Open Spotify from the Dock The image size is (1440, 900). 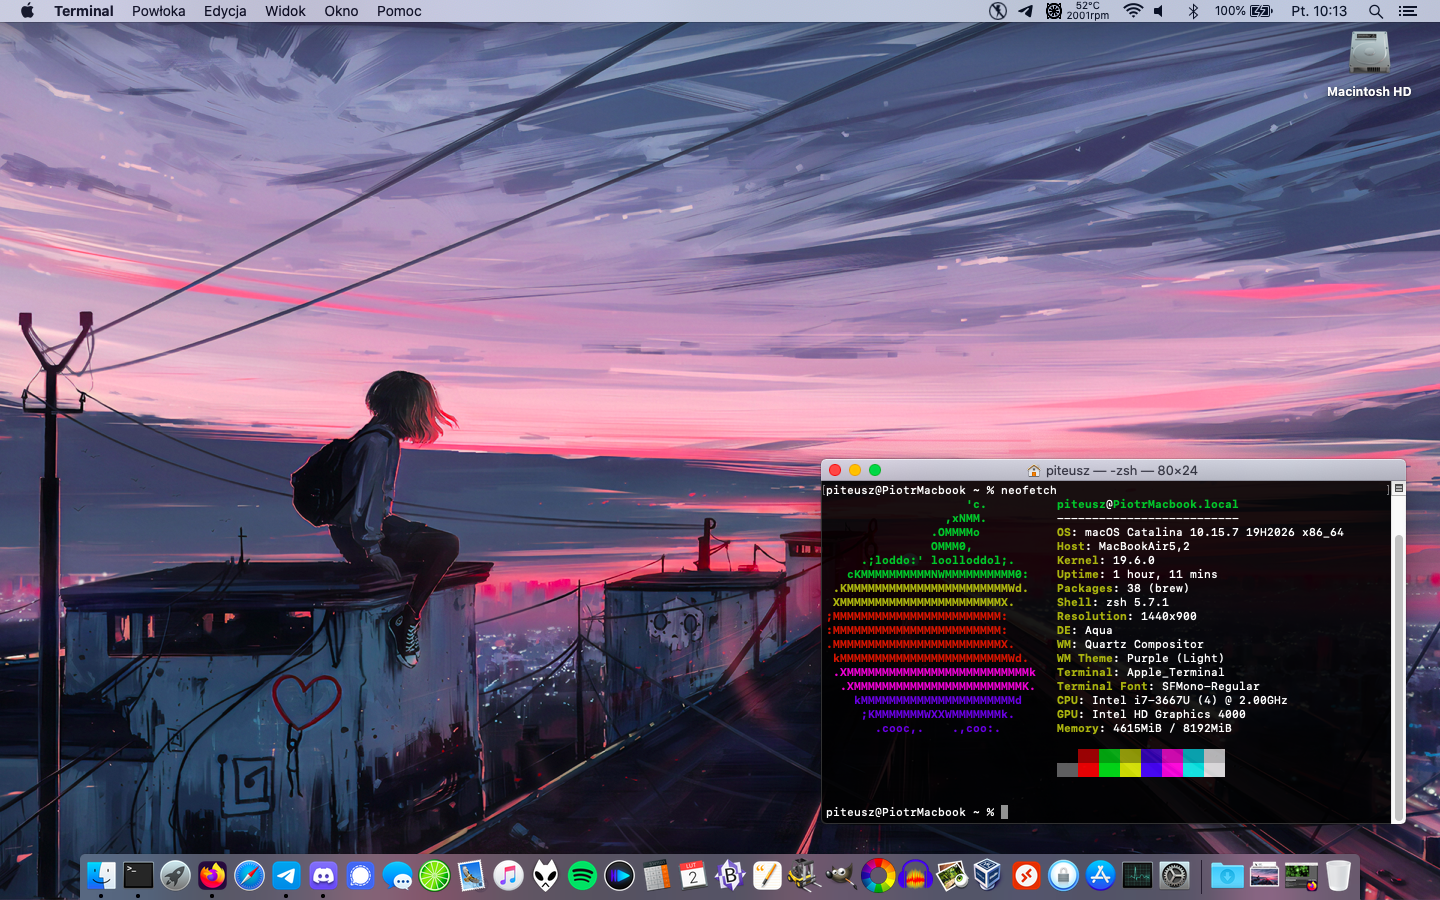[x=582, y=876]
